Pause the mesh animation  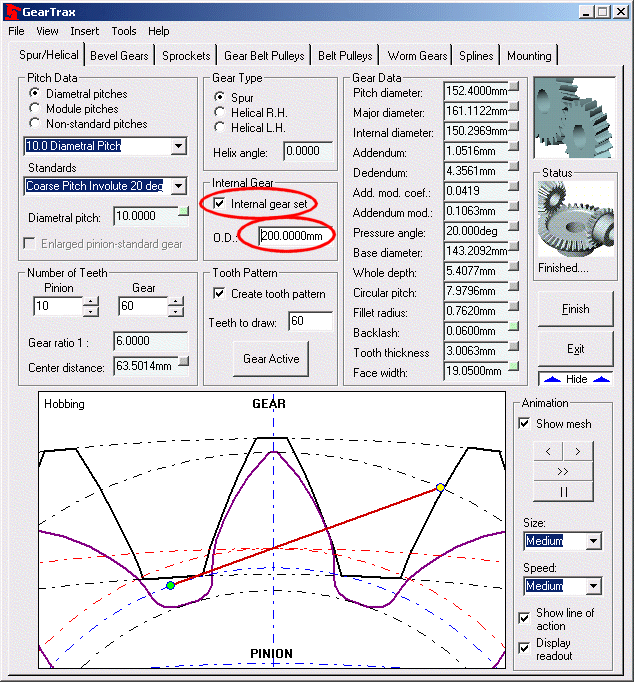563,491
